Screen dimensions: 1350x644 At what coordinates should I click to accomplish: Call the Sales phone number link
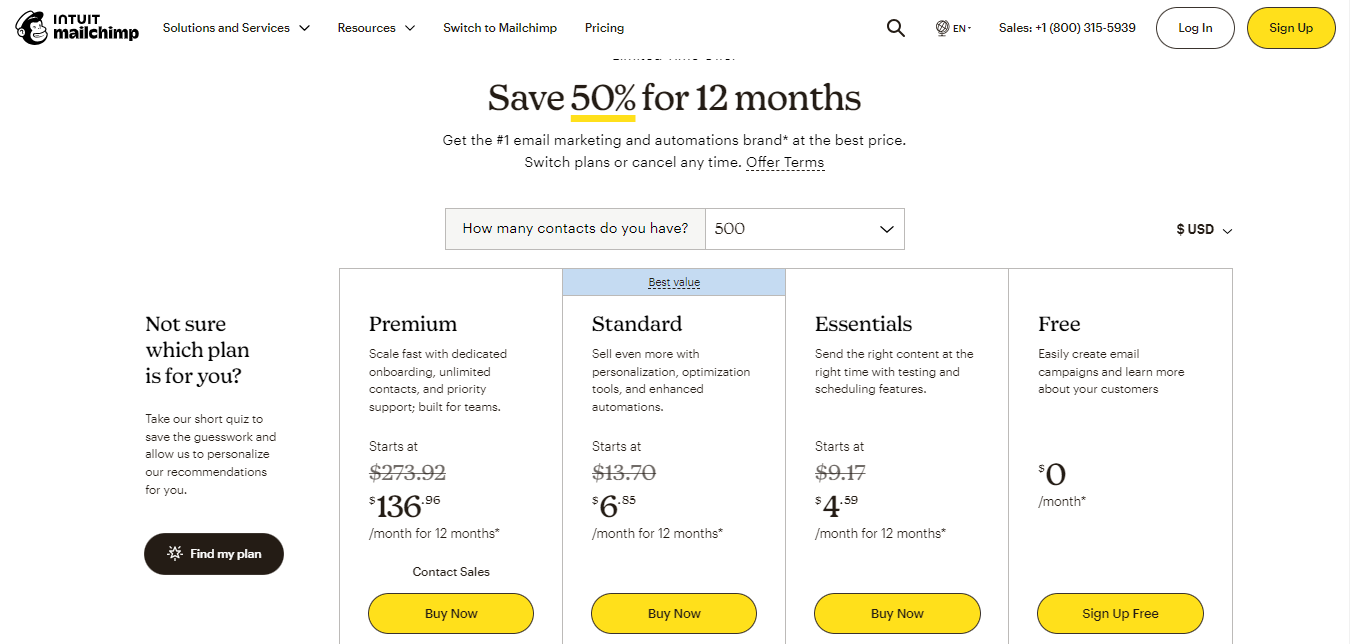coord(1067,28)
